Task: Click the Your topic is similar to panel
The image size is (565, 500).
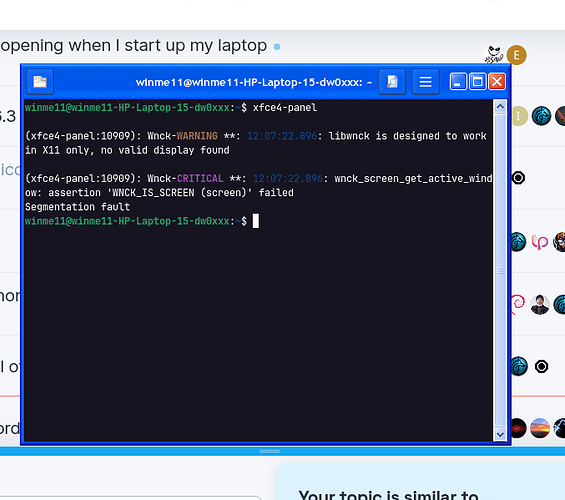Action: [x=420, y=482]
